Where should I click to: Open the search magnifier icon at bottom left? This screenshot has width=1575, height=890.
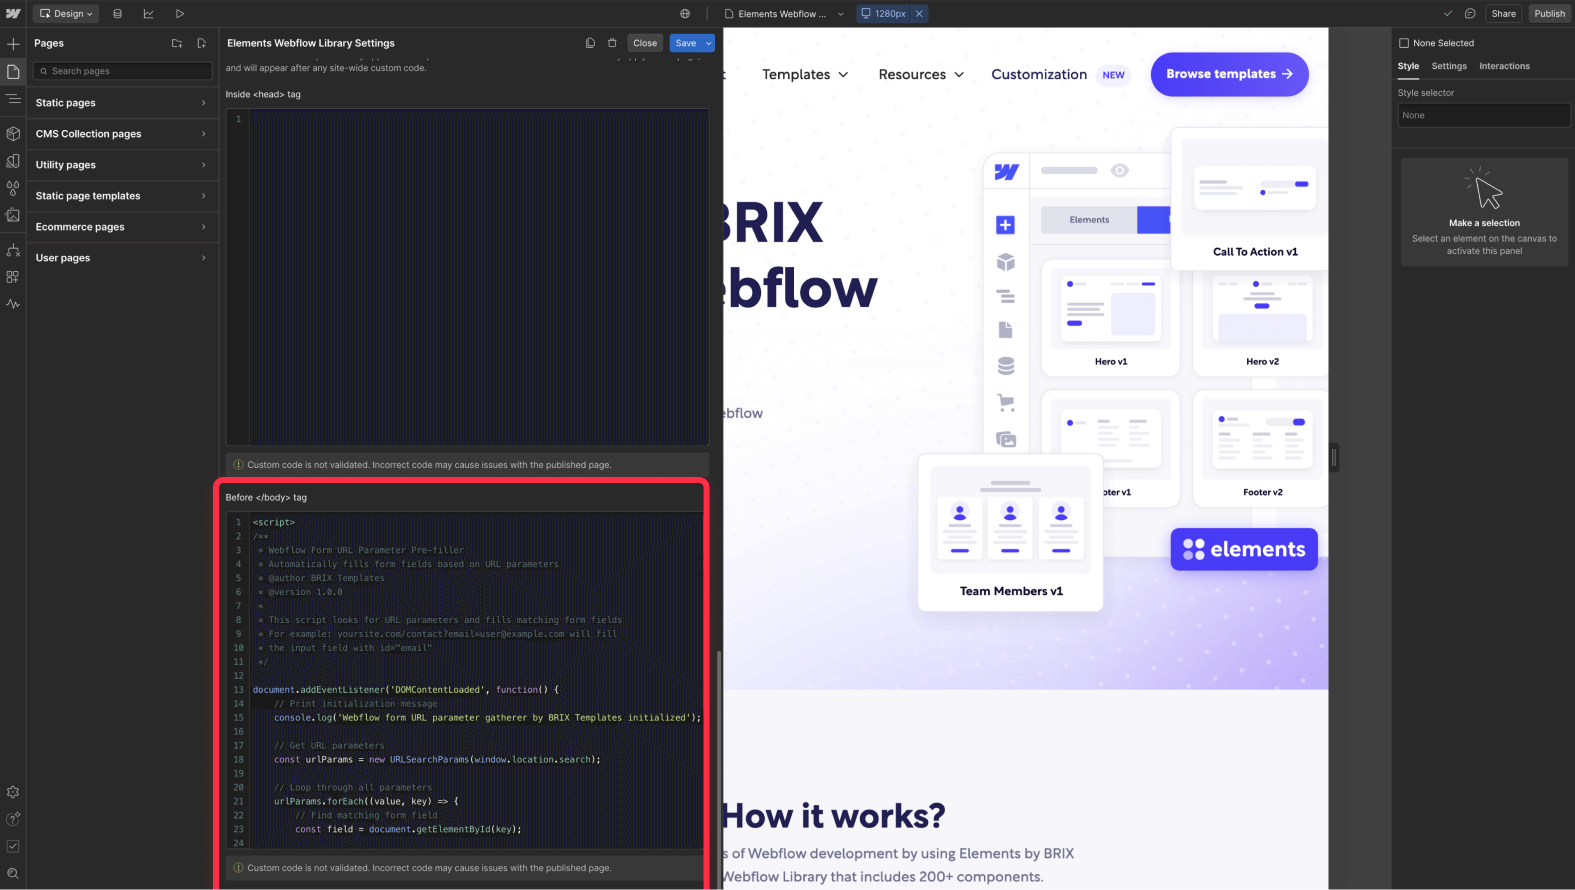pyautogui.click(x=13, y=873)
